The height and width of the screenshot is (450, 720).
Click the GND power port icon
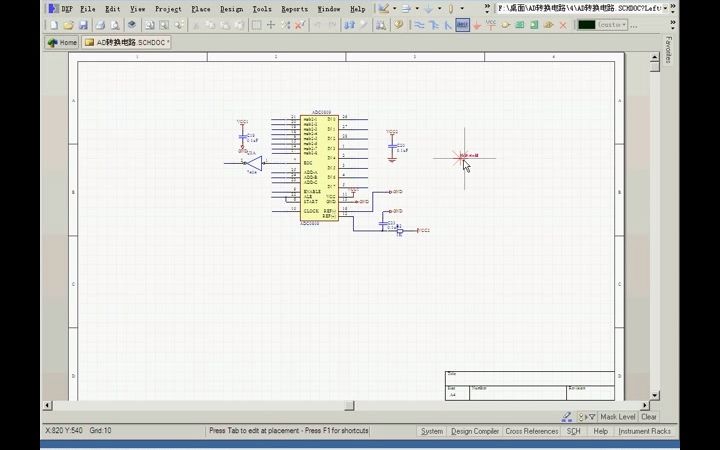pyautogui.click(x=477, y=26)
